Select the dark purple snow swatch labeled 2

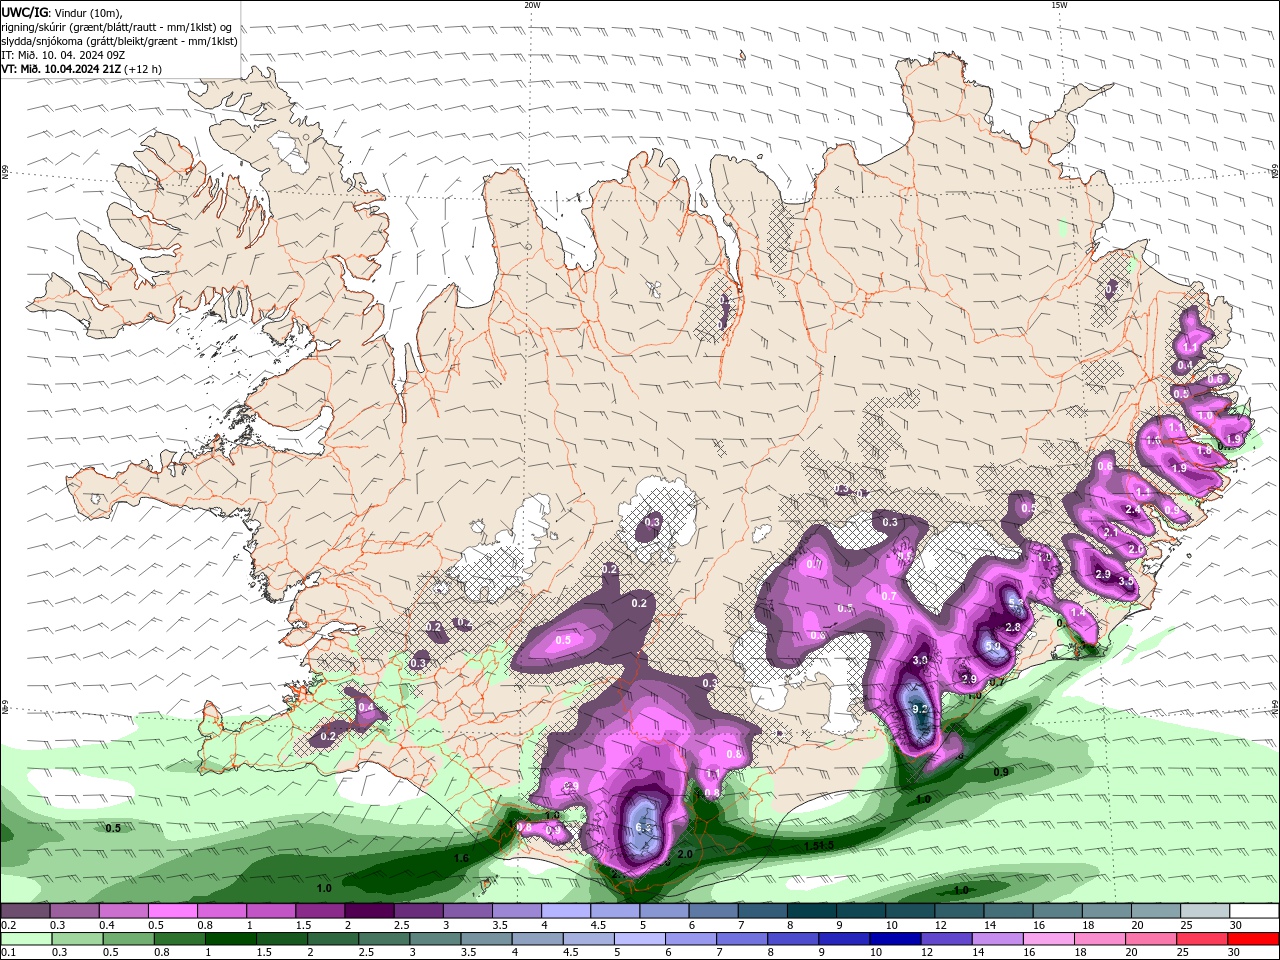[368, 911]
